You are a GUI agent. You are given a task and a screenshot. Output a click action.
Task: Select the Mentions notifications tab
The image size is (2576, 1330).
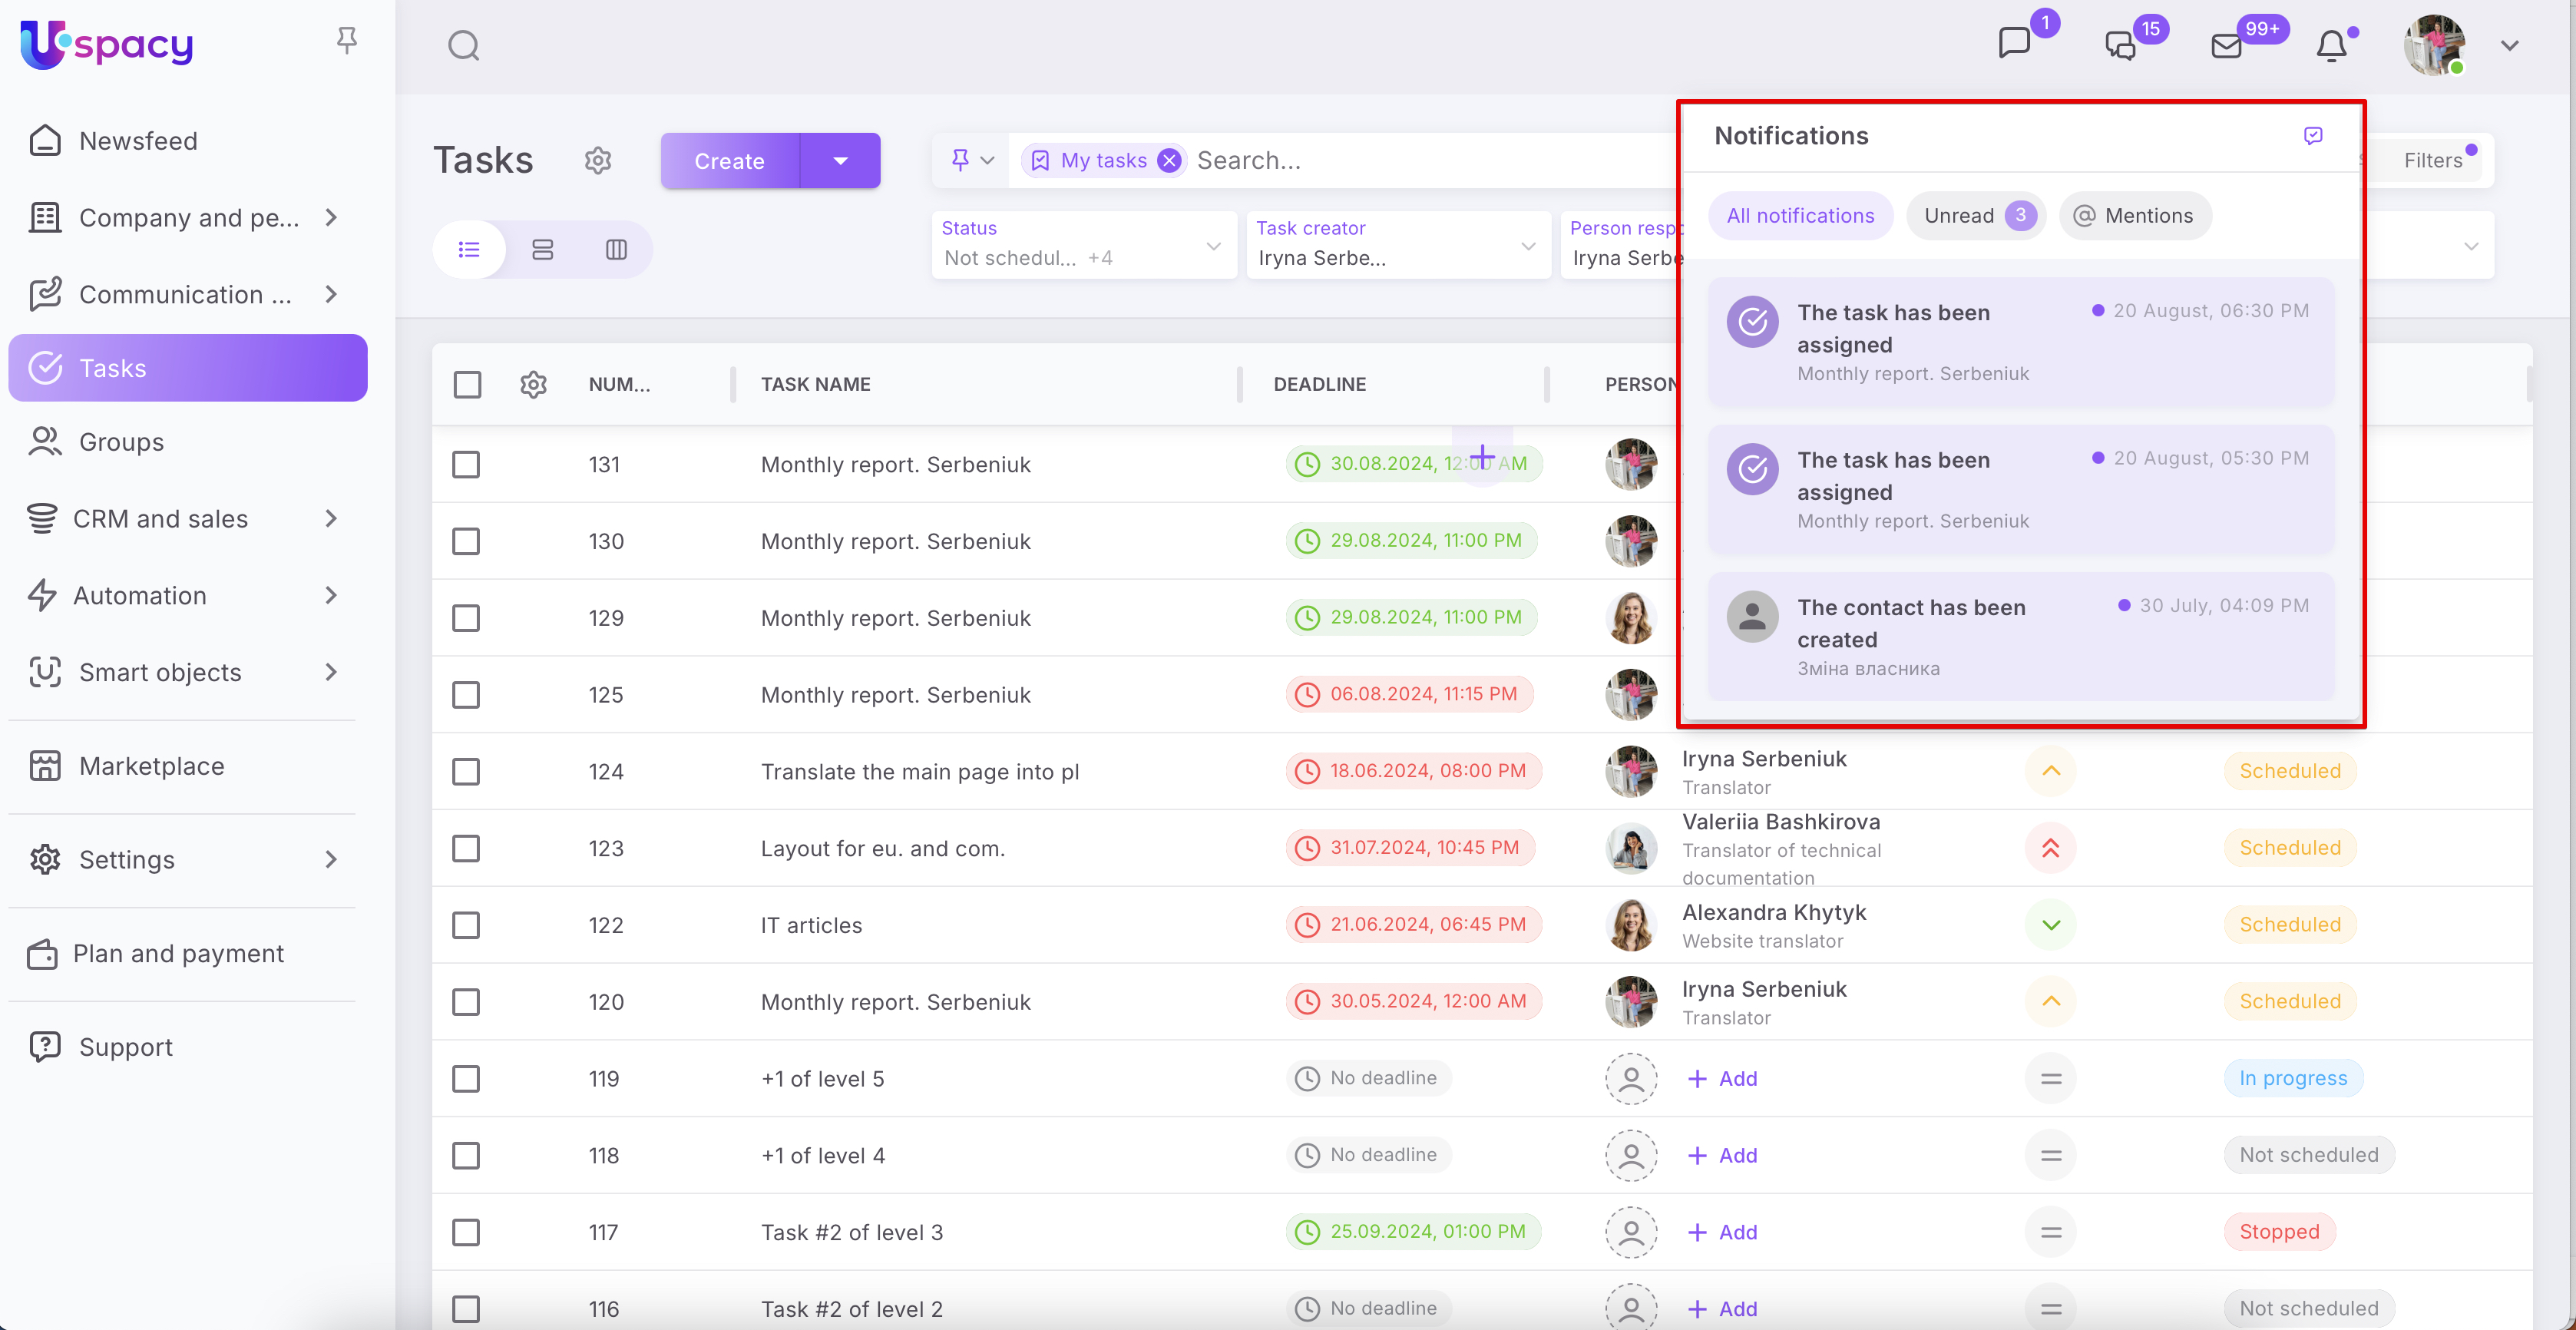coord(2135,216)
